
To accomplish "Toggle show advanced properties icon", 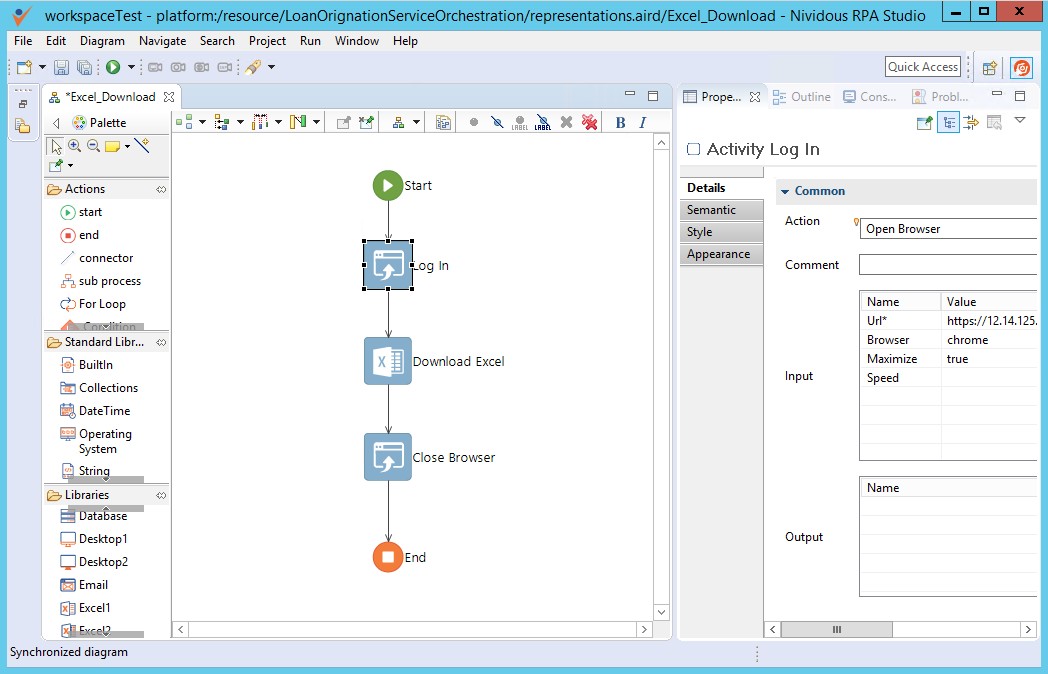I will pos(971,122).
